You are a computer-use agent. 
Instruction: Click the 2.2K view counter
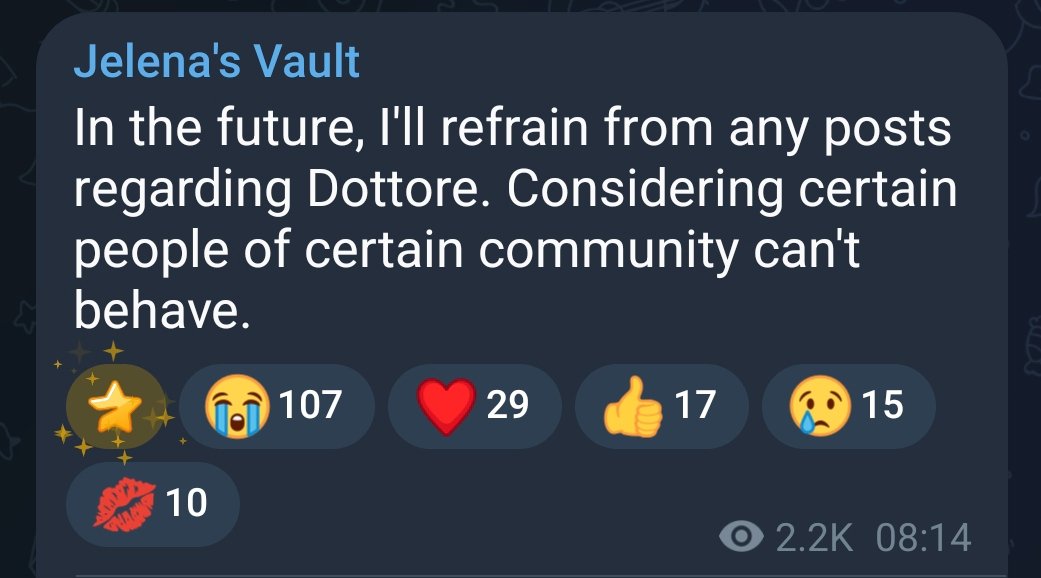[x=814, y=537]
